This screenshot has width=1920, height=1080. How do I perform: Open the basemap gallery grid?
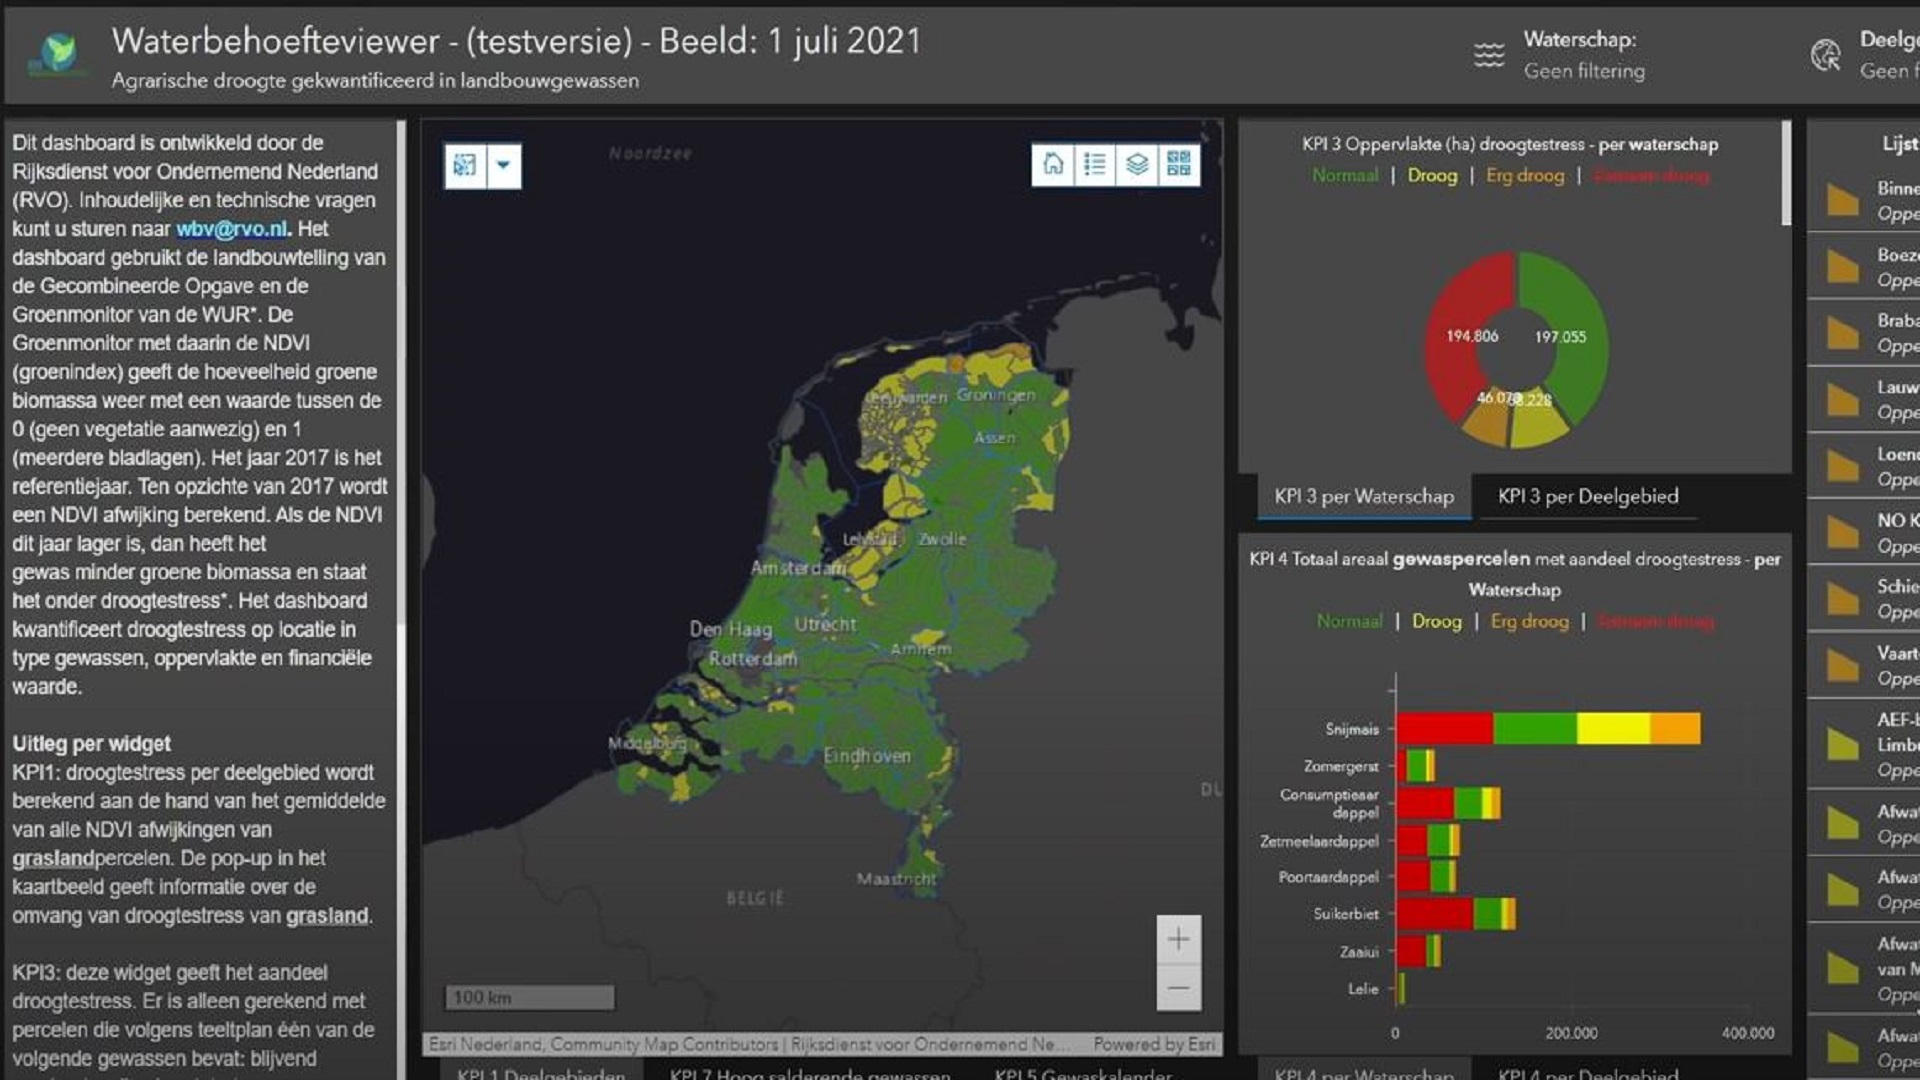pos(1179,164)
